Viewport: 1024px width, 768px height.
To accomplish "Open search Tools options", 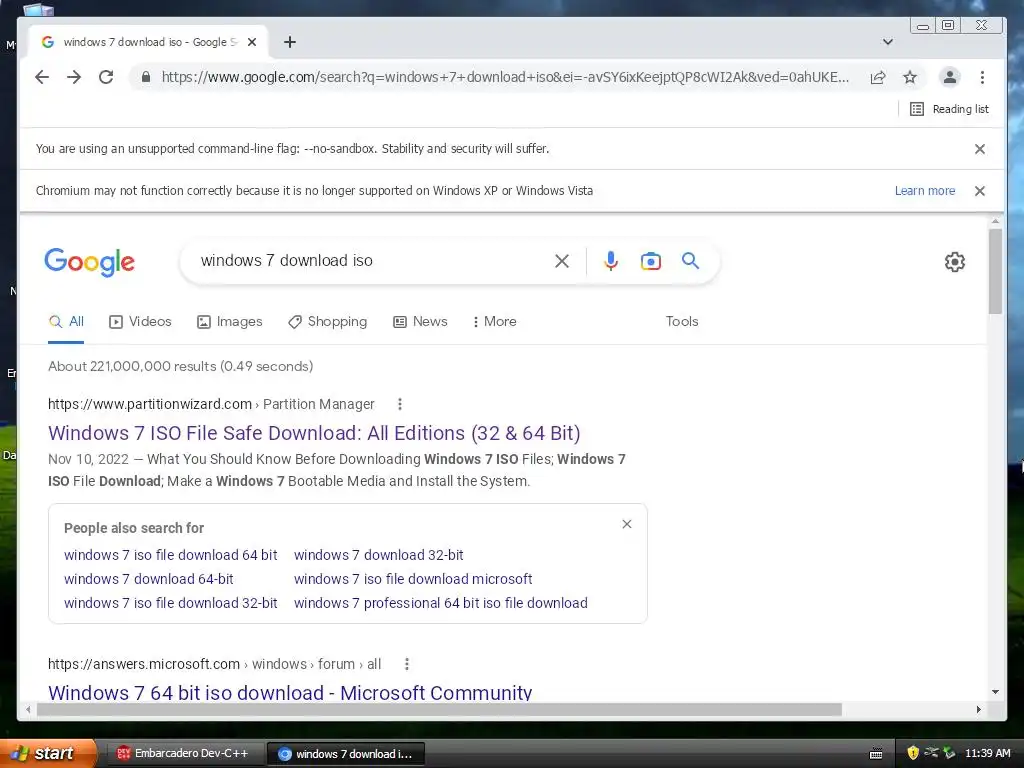I will pyautogui.click(x=682, y=321).
